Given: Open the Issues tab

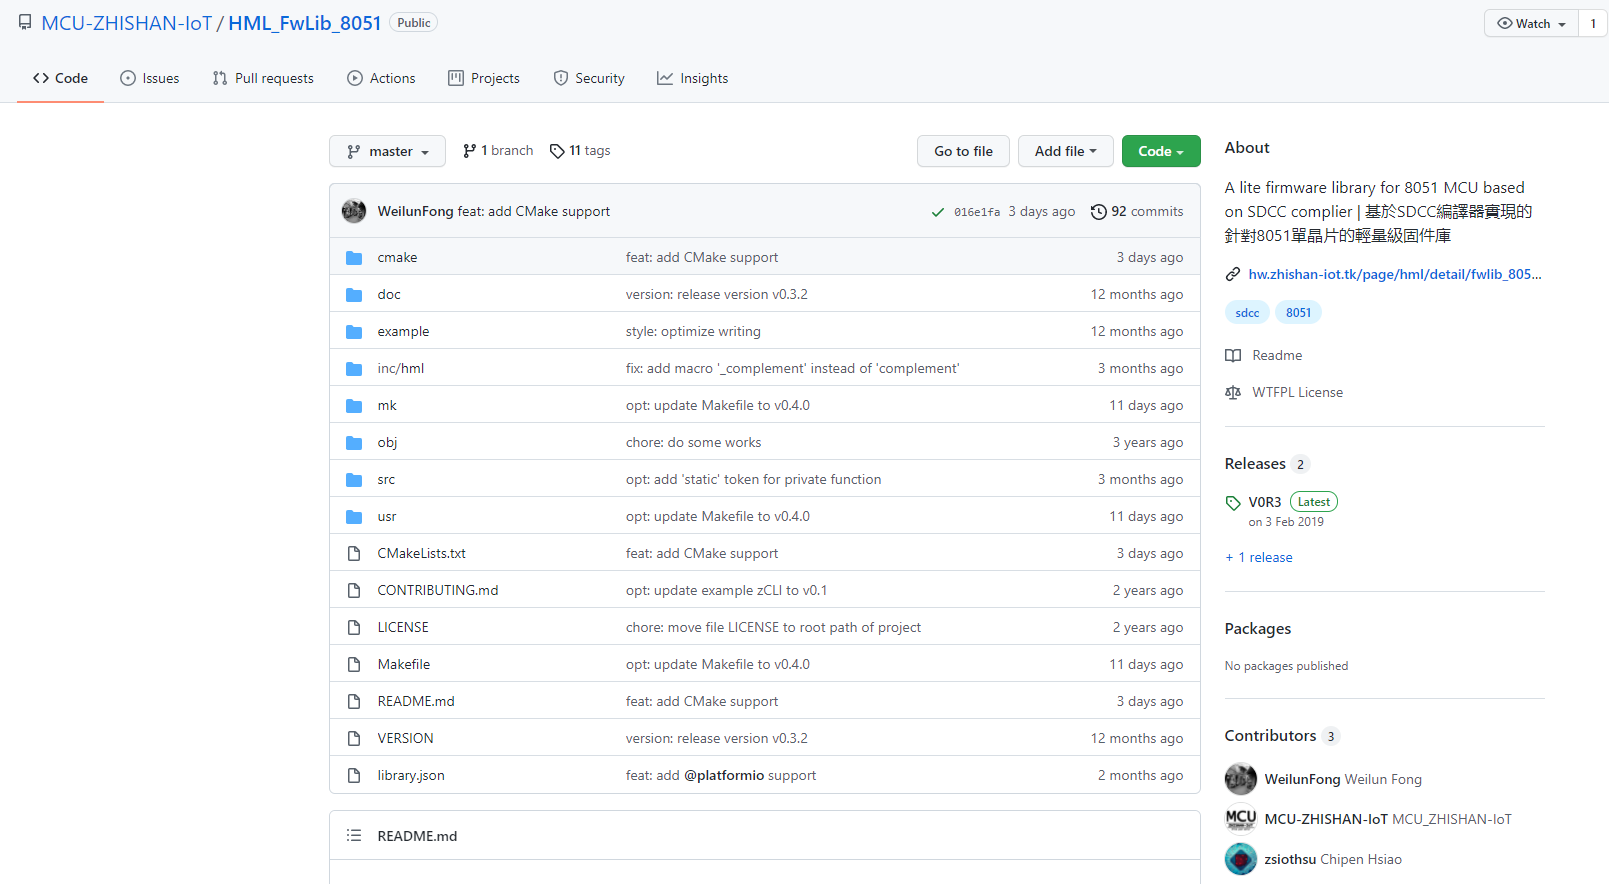Looking at the screenshot, I should click(x=150, y=78).
